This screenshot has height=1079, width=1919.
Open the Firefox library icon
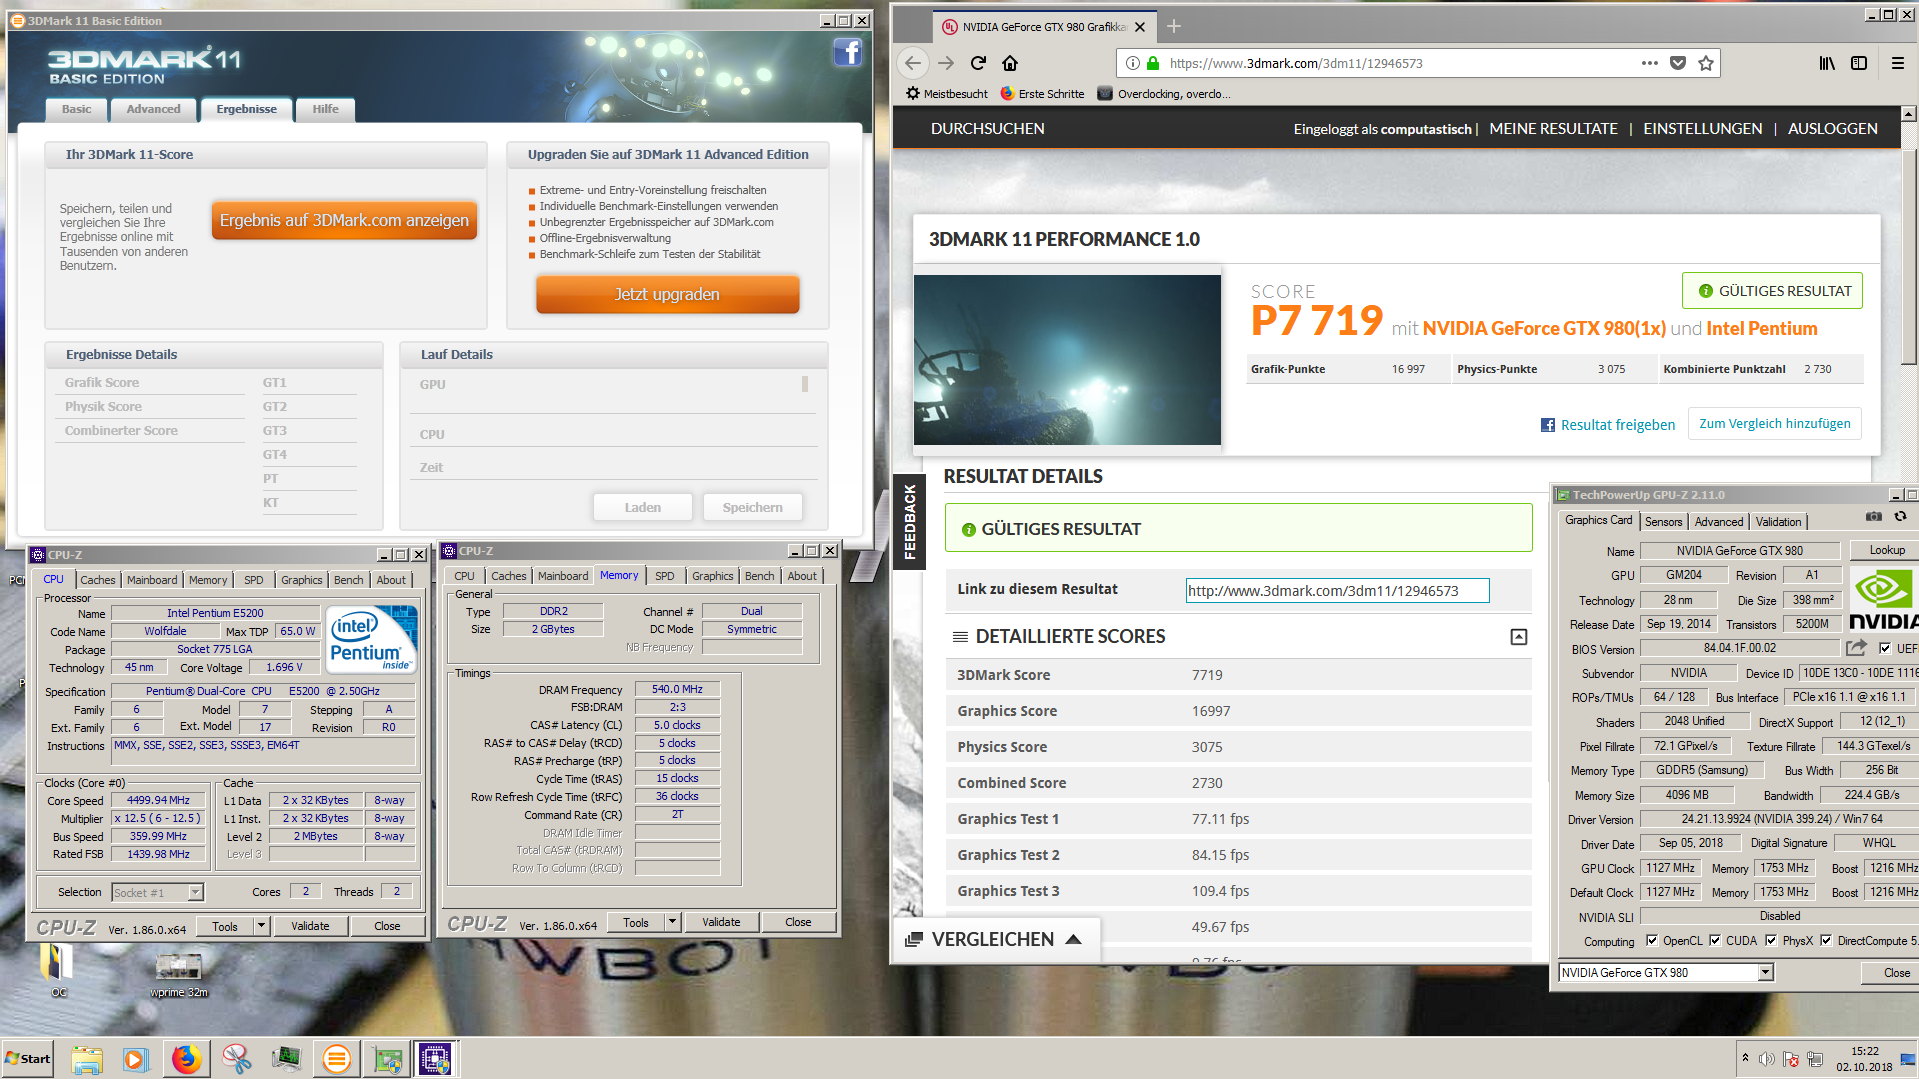point(1827,63)
